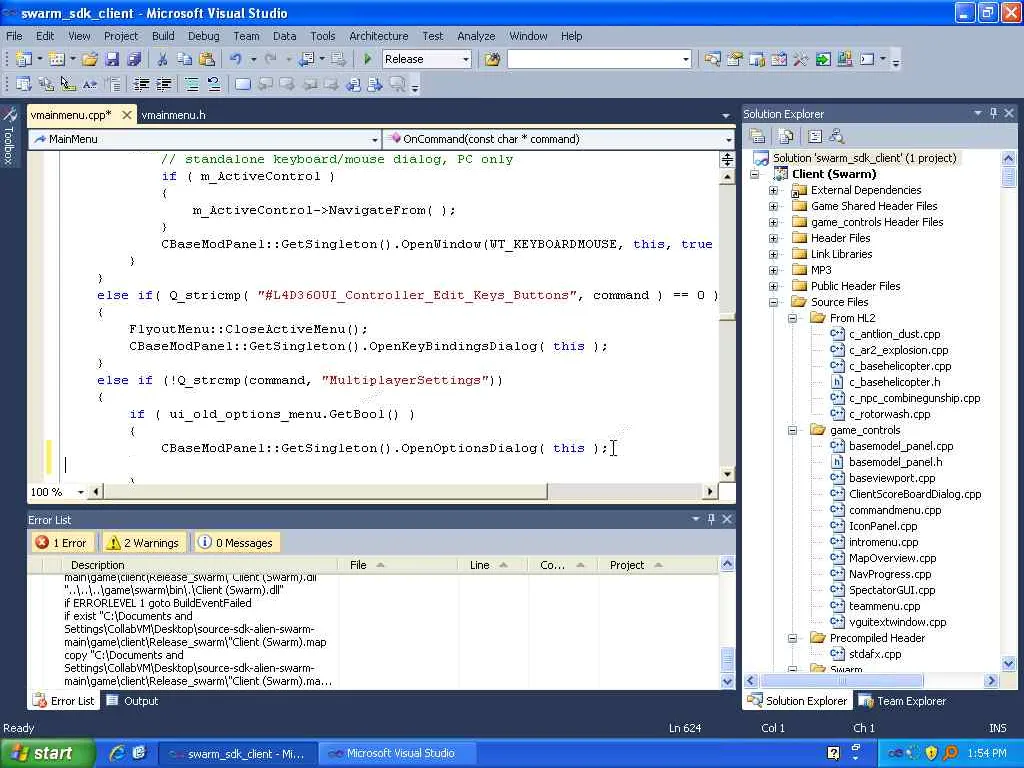Expand the External Dependencies folder node

click(774, 190)
